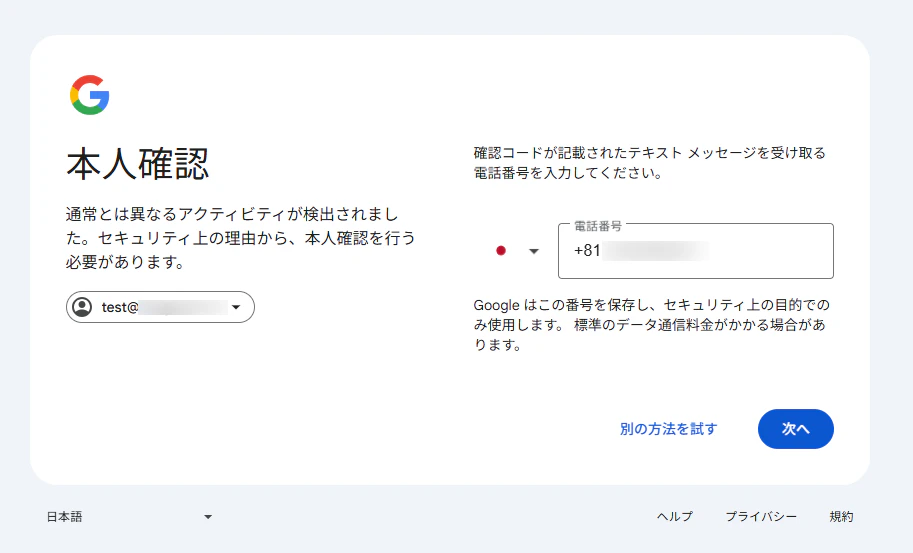This screenshot has height=553, width=913.
Task: Click the text starting 通常とは異なるアクティビティ
Action: pos(240,238)
